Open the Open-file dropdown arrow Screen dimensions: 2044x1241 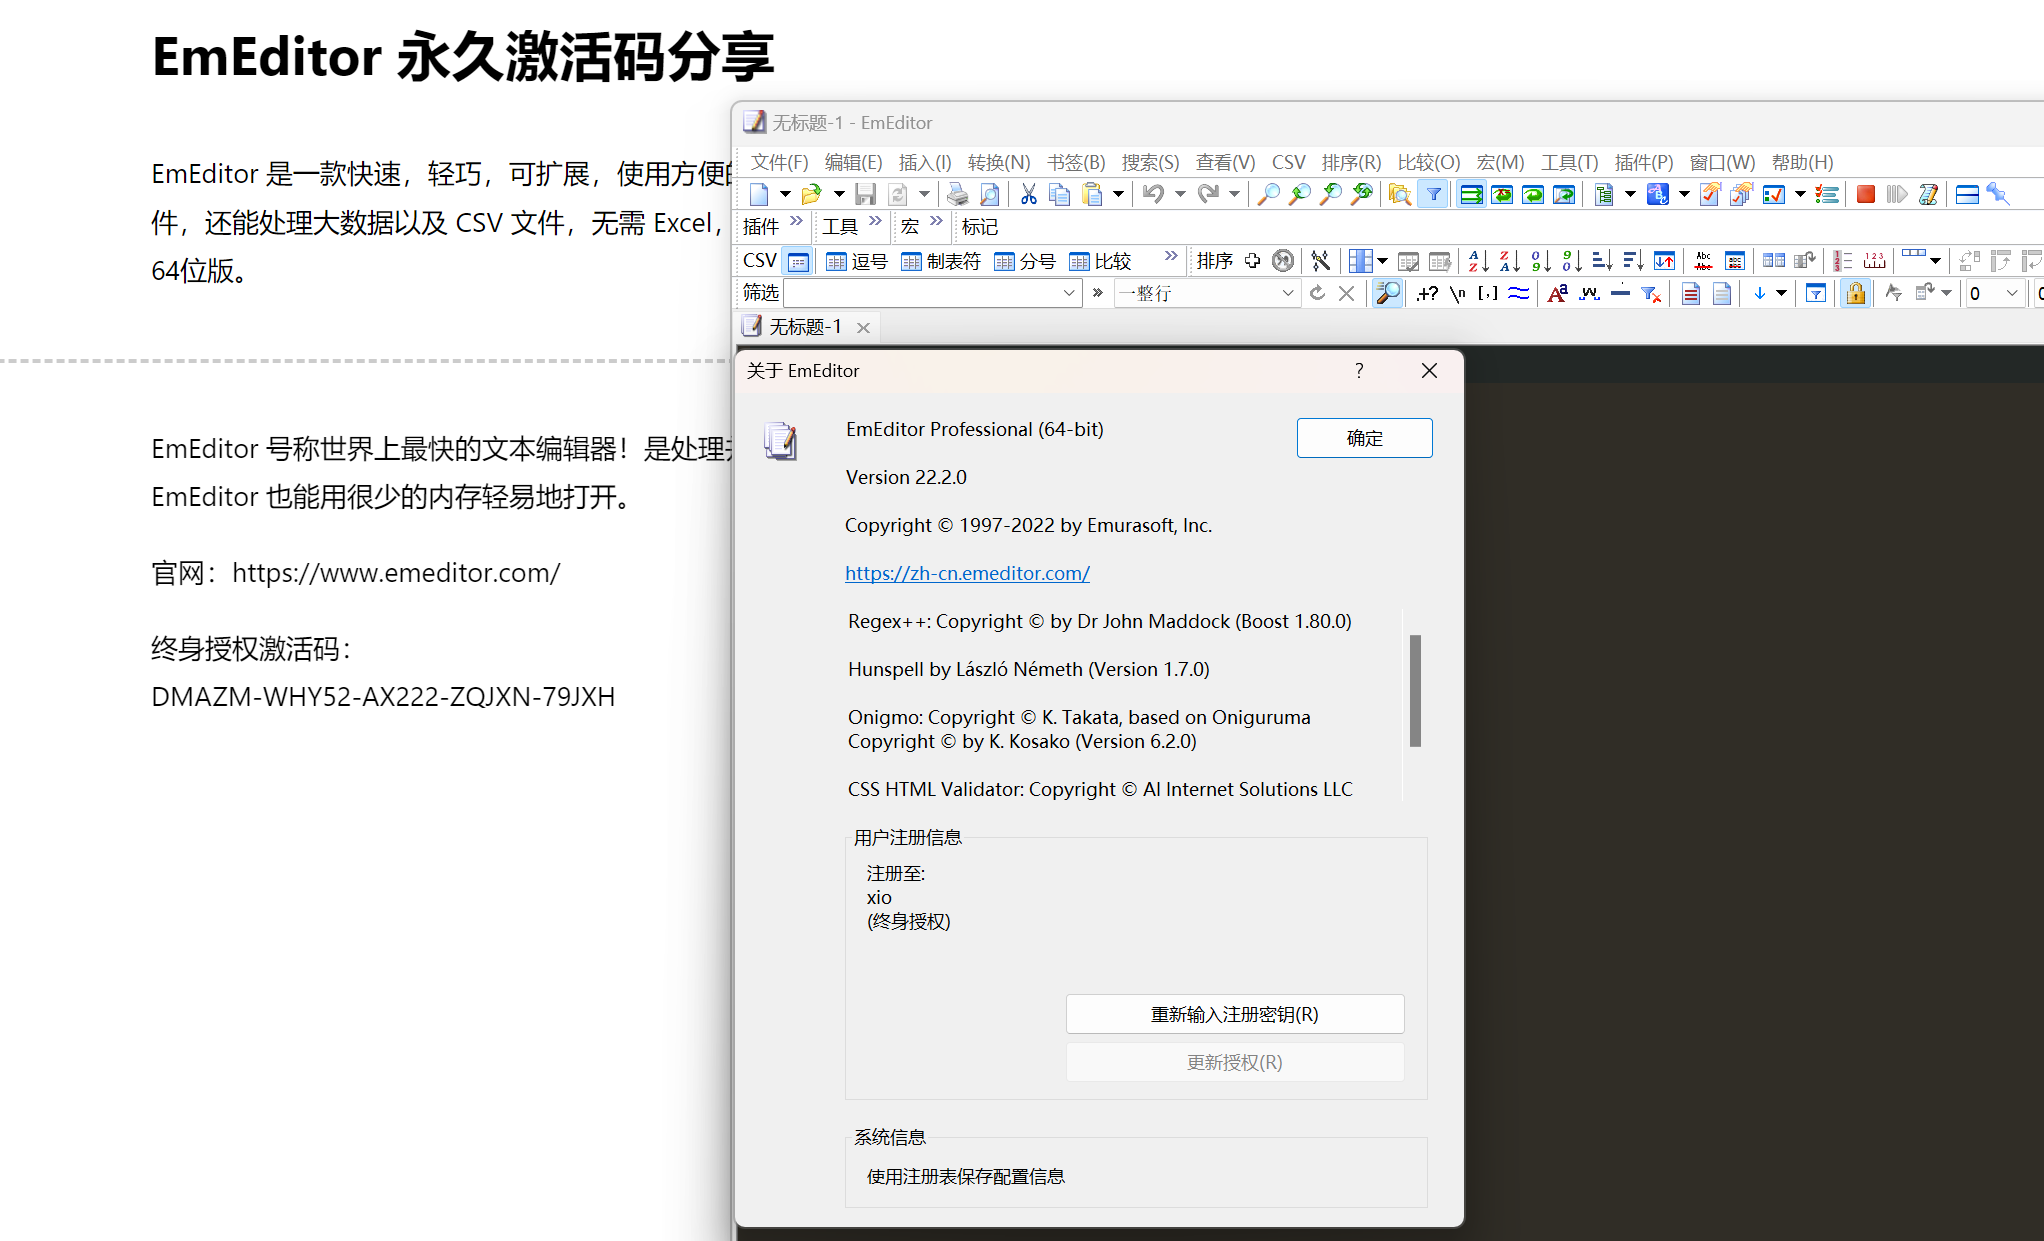(x=839, y=194)
